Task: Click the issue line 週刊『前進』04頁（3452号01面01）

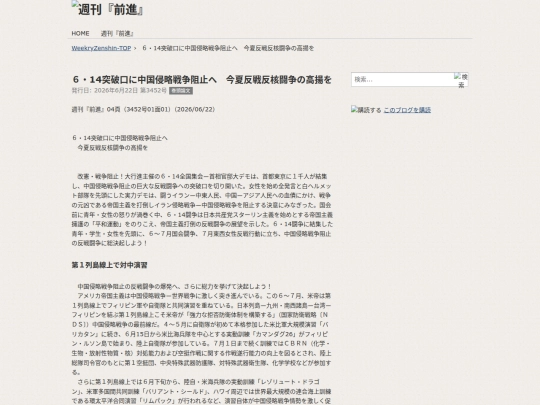Action: coord(143,110)
